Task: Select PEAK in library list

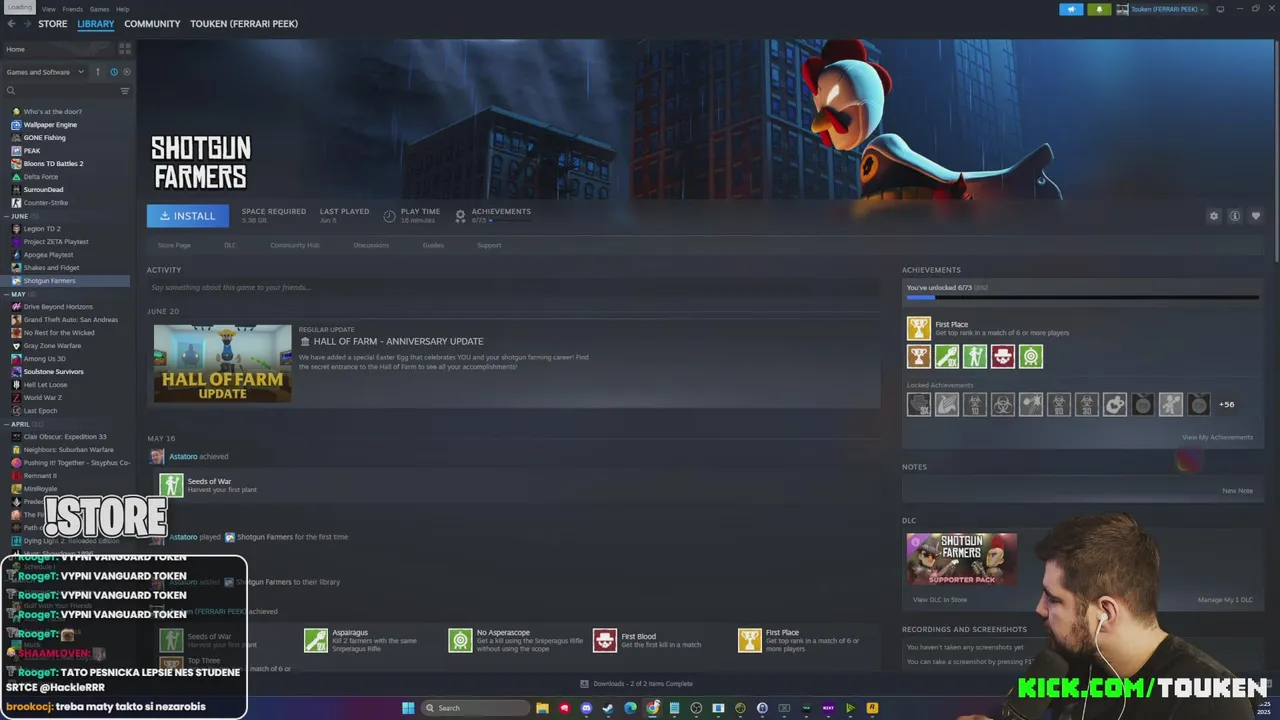Action: pos(32,151)
